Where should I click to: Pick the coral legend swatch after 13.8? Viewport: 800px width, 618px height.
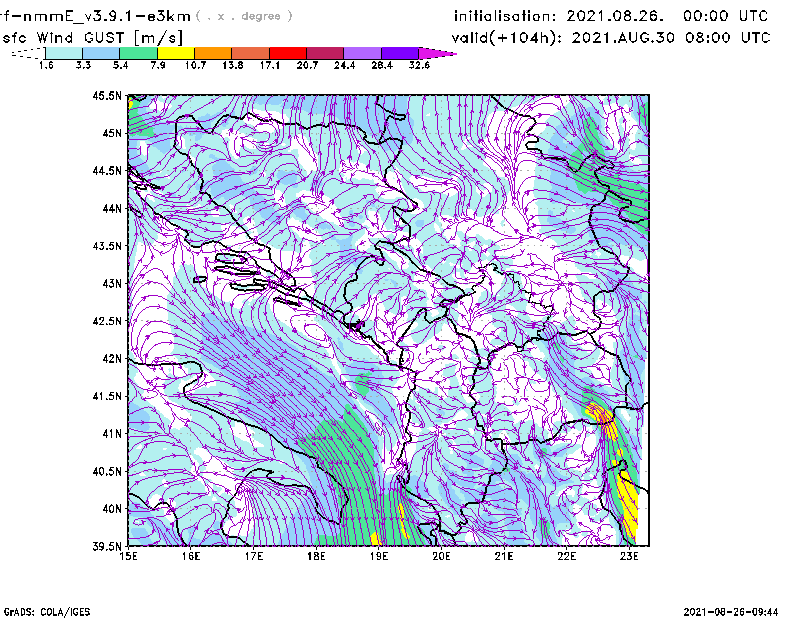251,53
